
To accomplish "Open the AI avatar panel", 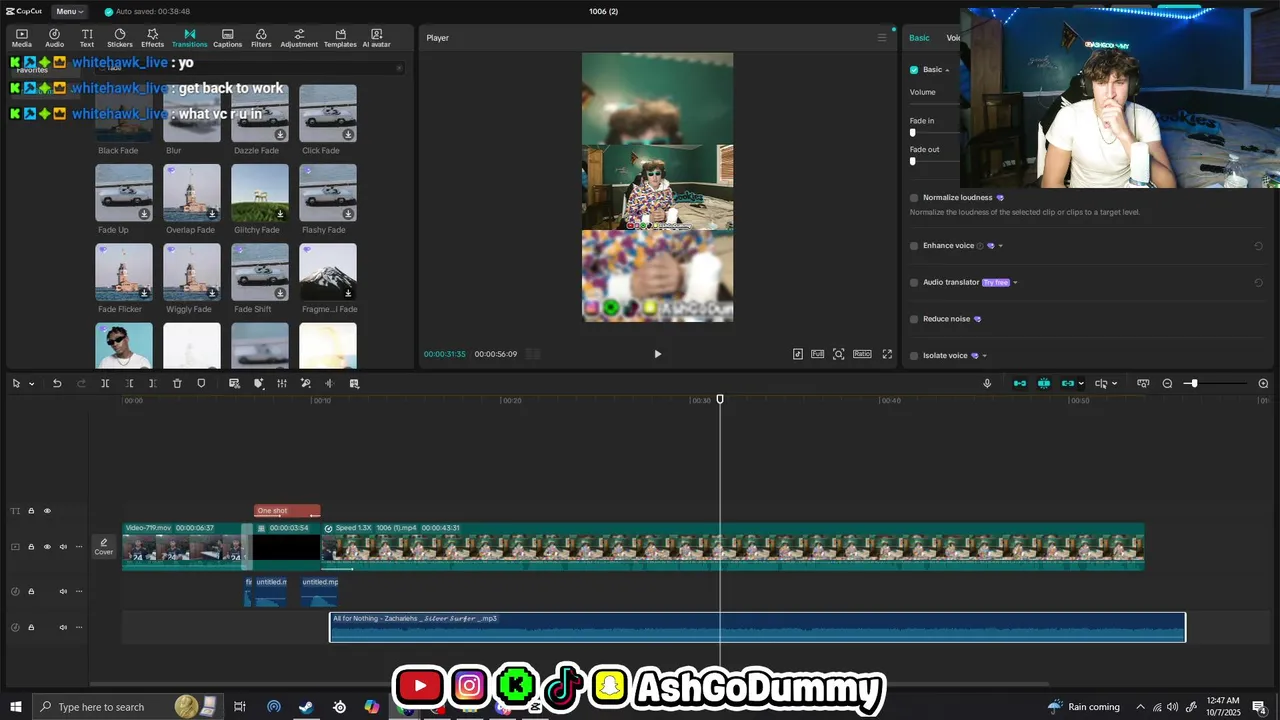I will click(376, 38).
